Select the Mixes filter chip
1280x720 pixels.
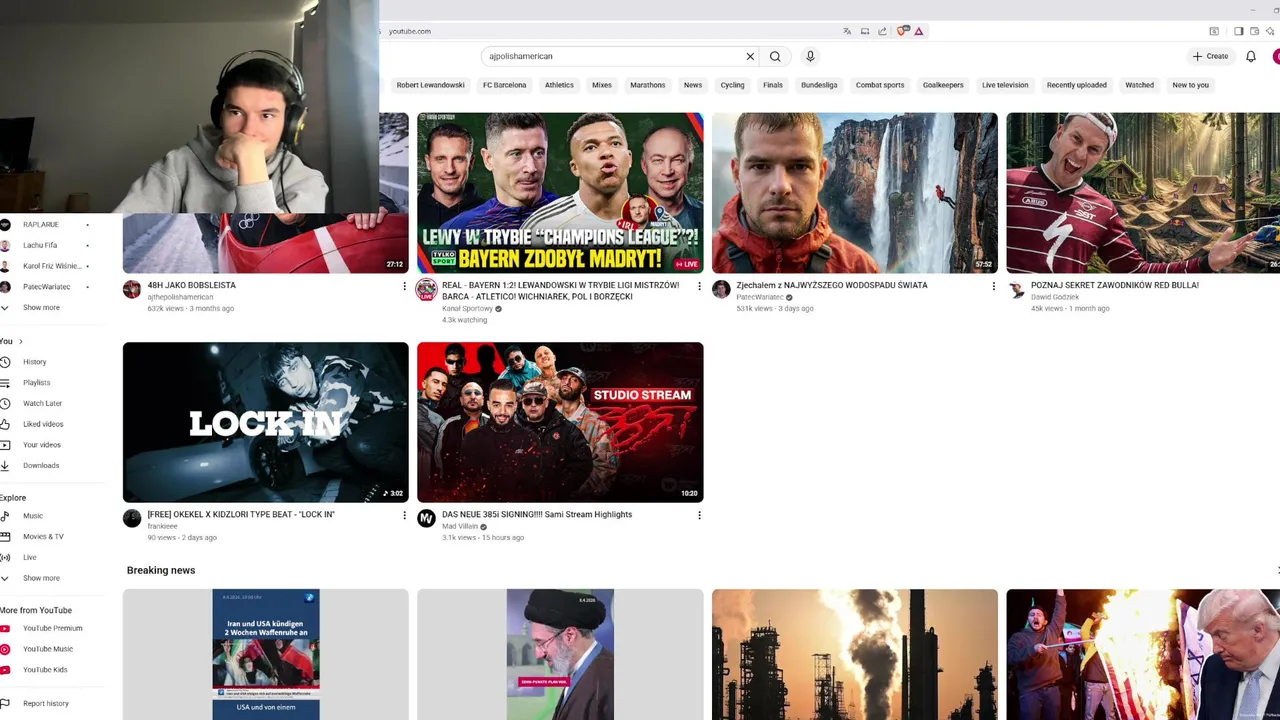601,85
